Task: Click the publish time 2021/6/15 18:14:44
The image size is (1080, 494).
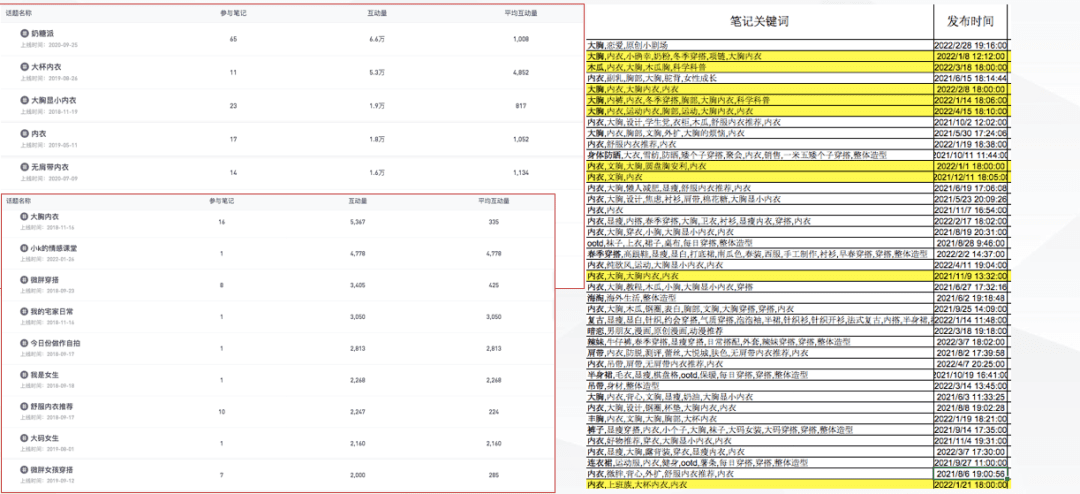Action: click(x=971, y=79)
